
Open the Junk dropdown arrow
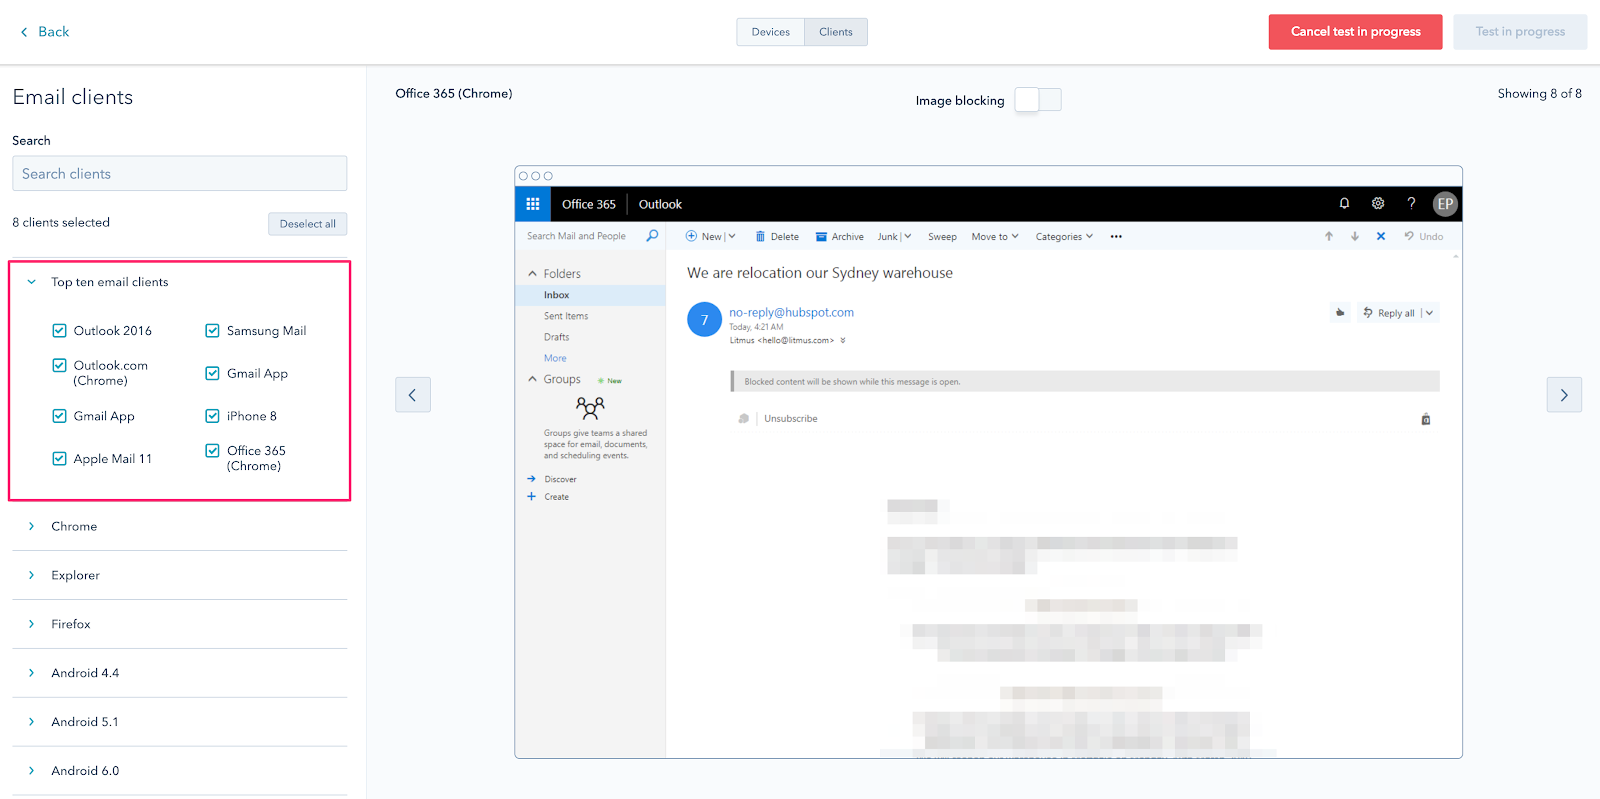(x=908, y=237)
